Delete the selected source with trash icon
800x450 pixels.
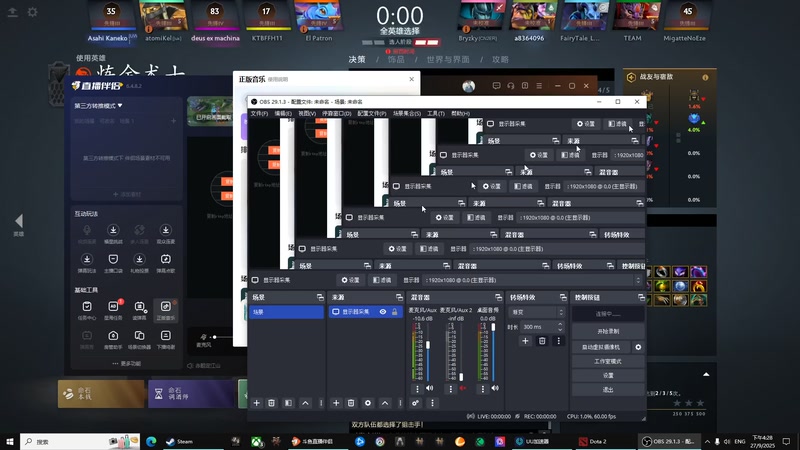[x=351, y=403]
